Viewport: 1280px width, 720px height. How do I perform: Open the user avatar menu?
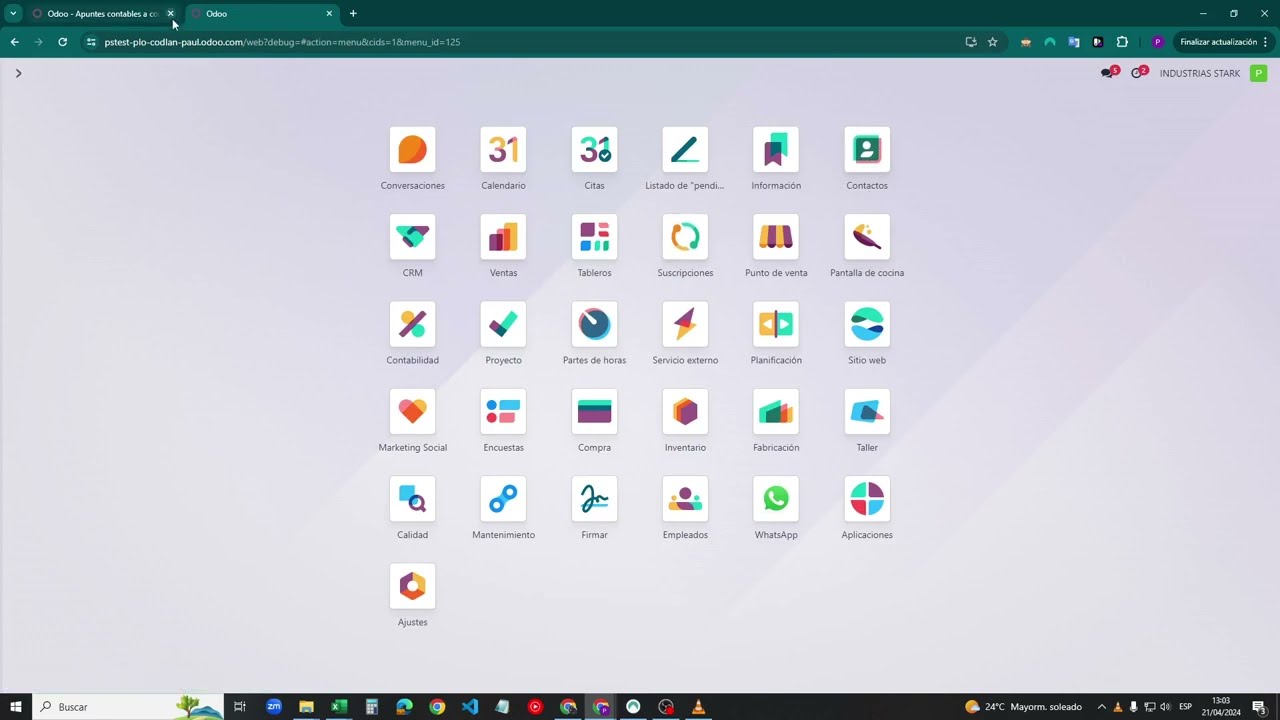point(1258,73)
